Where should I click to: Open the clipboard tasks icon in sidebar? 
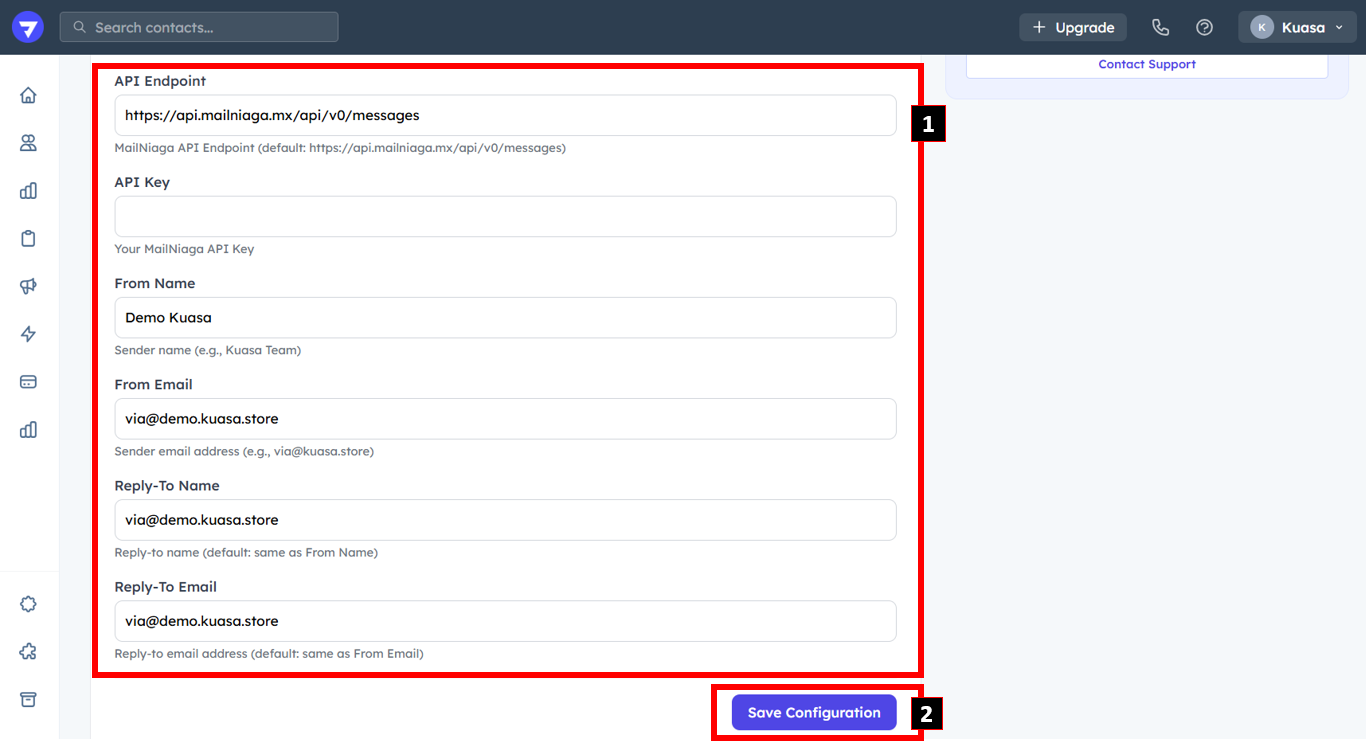[x=28, y=238]
